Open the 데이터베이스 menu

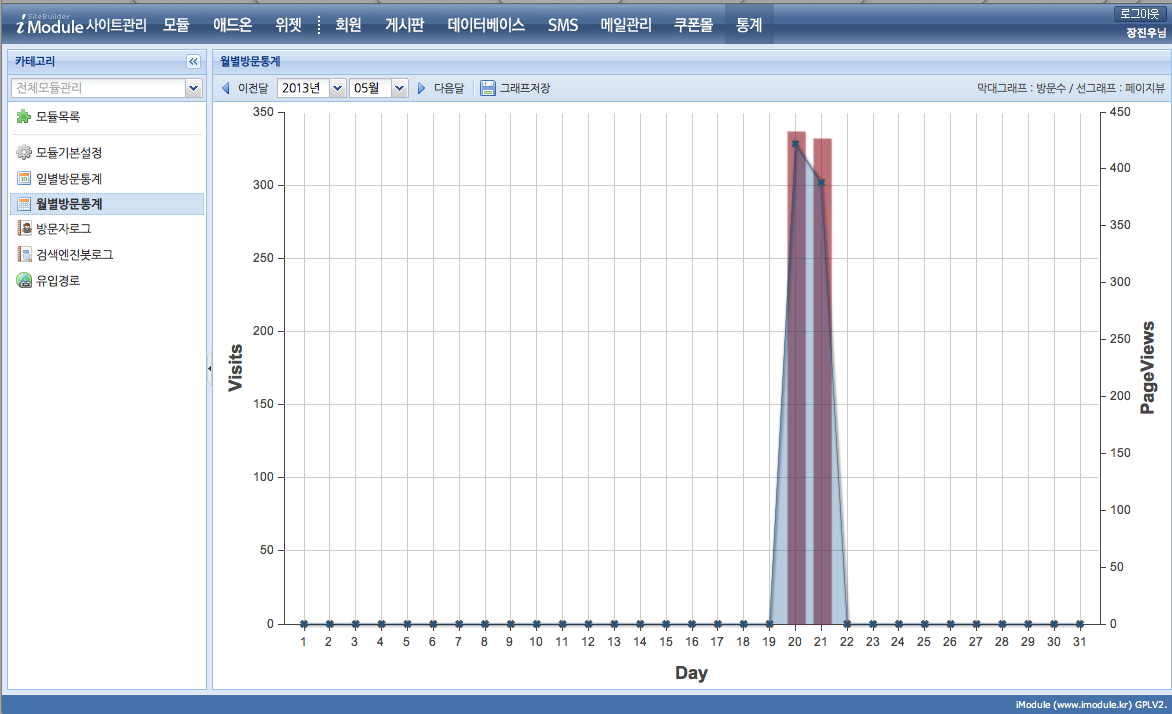486,25
